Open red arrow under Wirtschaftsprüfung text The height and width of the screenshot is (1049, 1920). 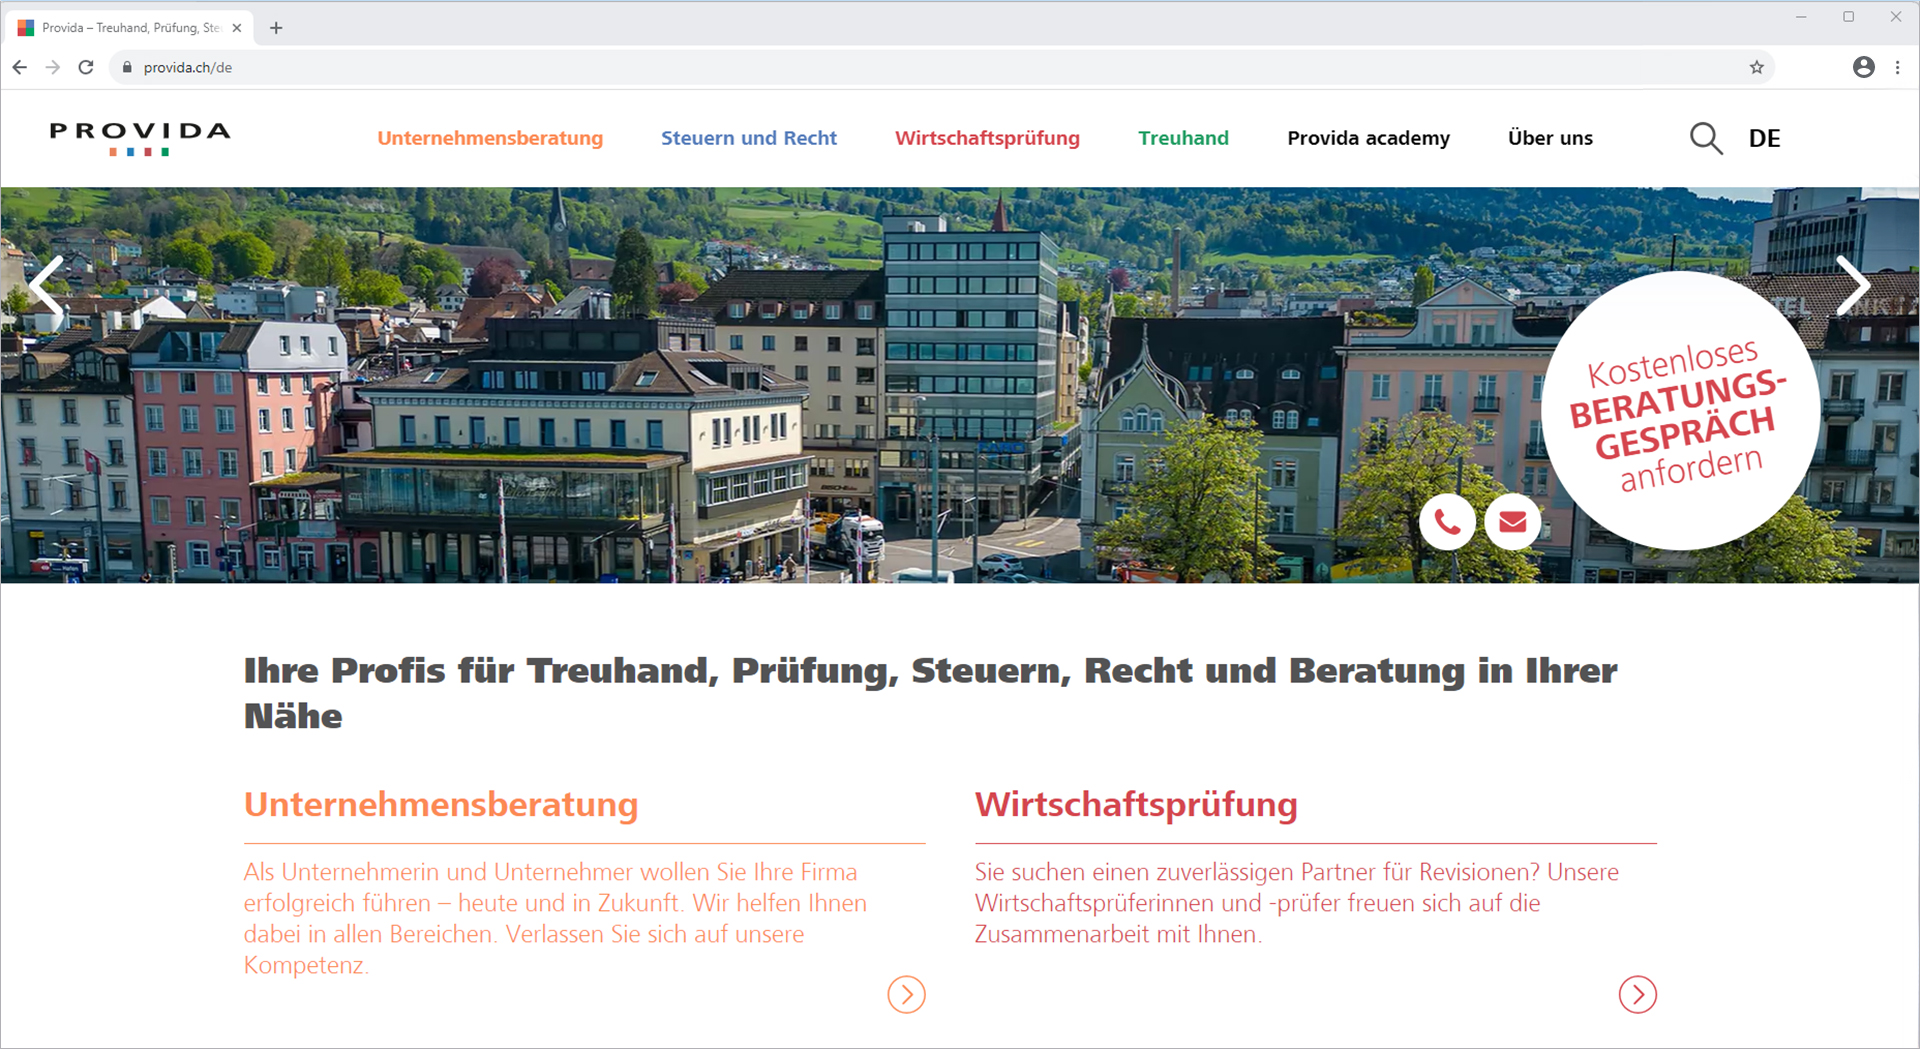1637,994
